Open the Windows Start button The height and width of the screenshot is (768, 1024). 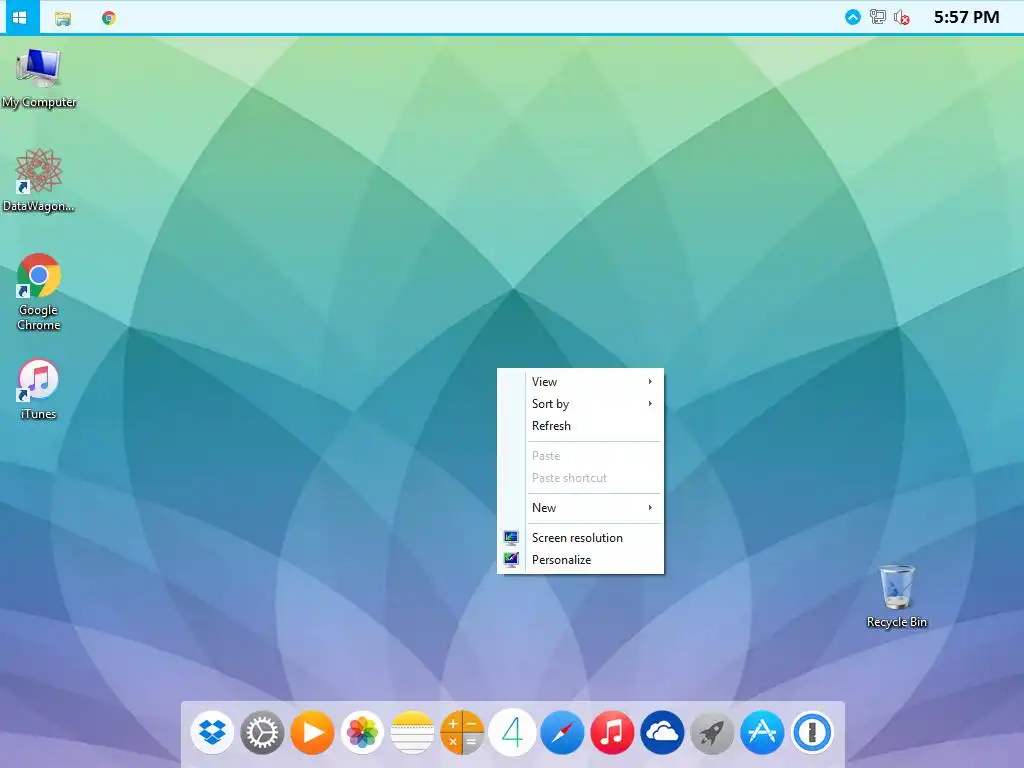(20, 17)
